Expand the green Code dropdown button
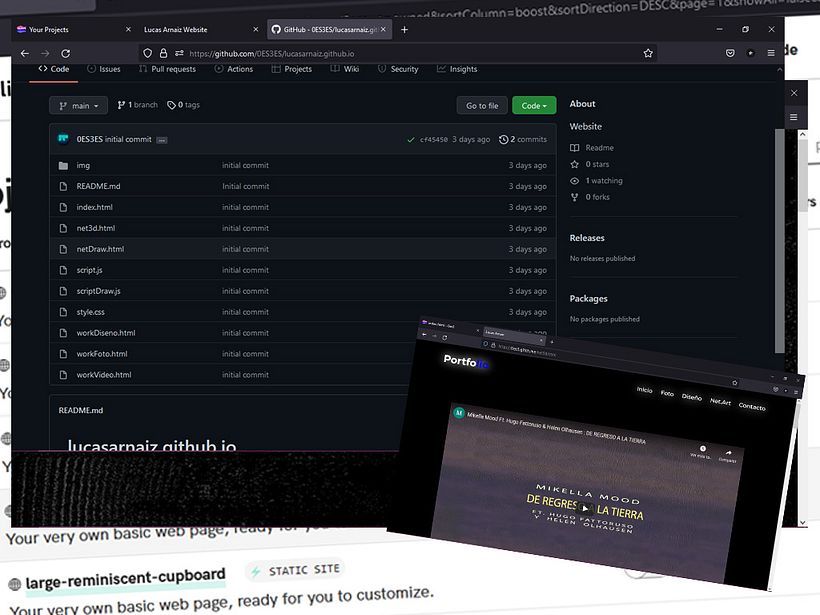 point(534,106)
